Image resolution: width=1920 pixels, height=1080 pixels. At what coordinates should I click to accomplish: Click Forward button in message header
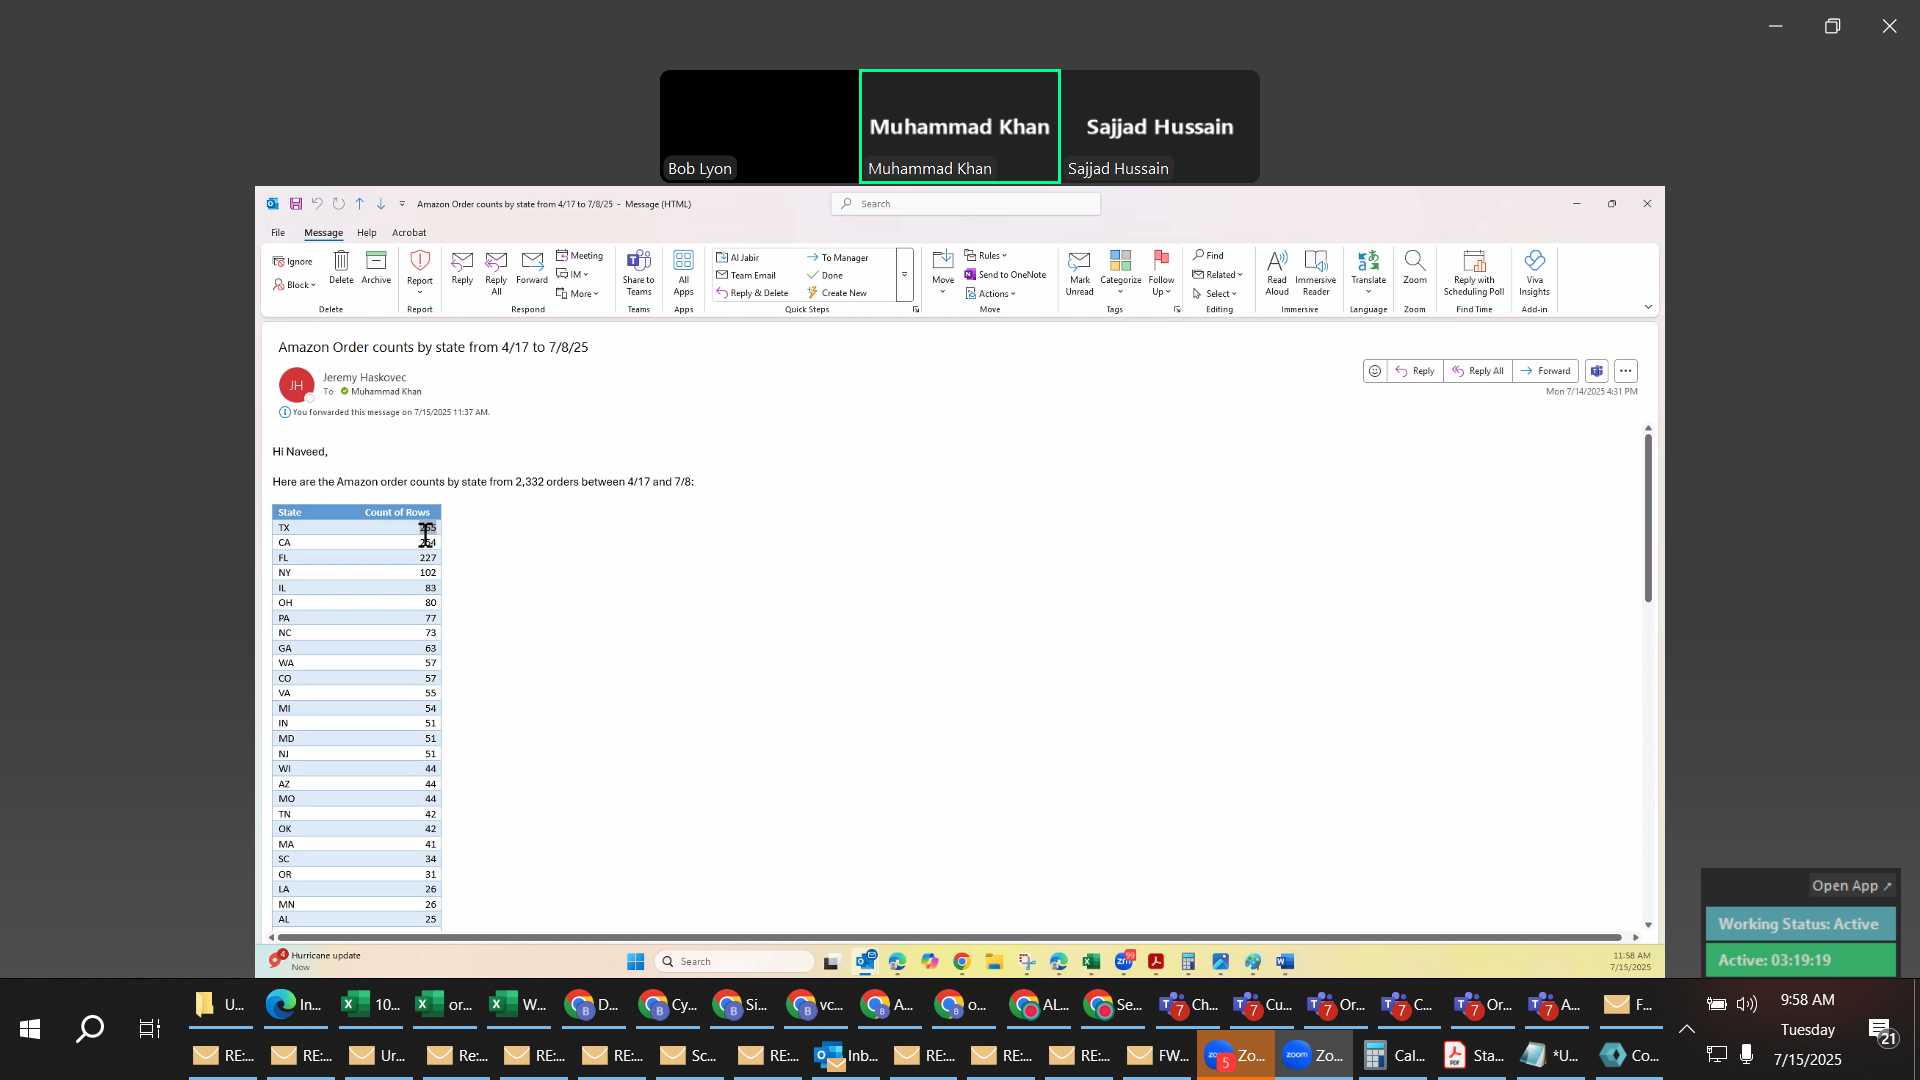[1545, 371]
